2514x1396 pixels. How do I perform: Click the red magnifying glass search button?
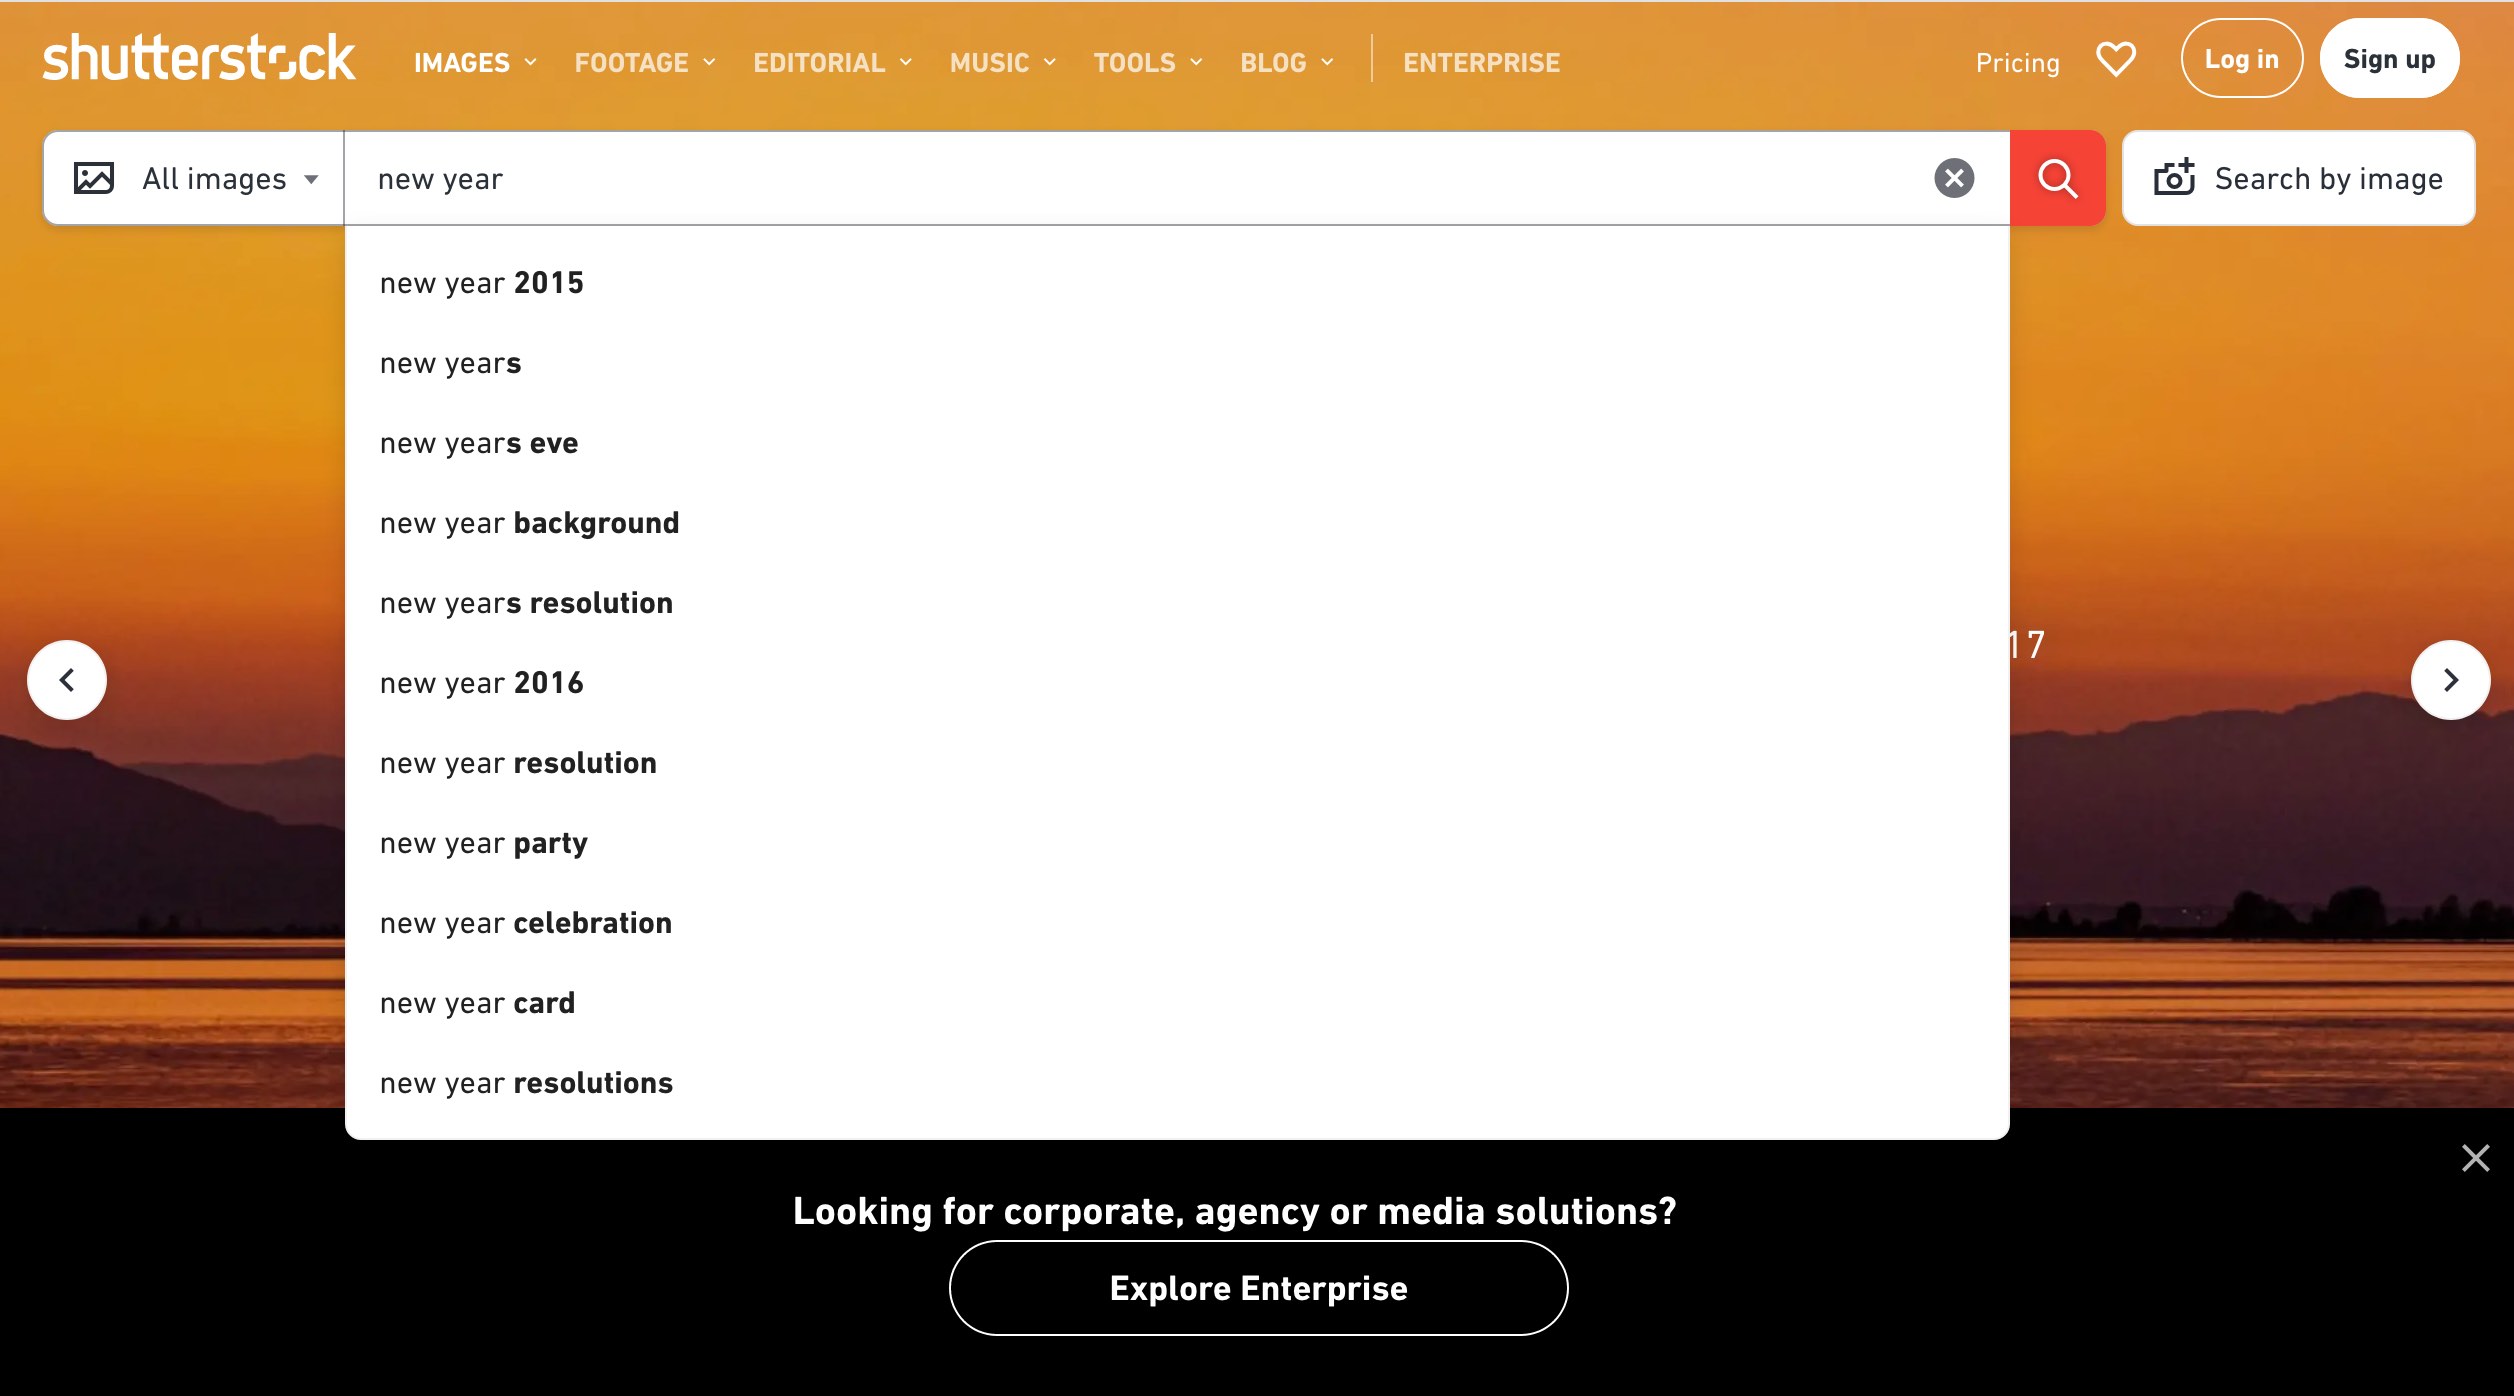tap(2057, 179)
